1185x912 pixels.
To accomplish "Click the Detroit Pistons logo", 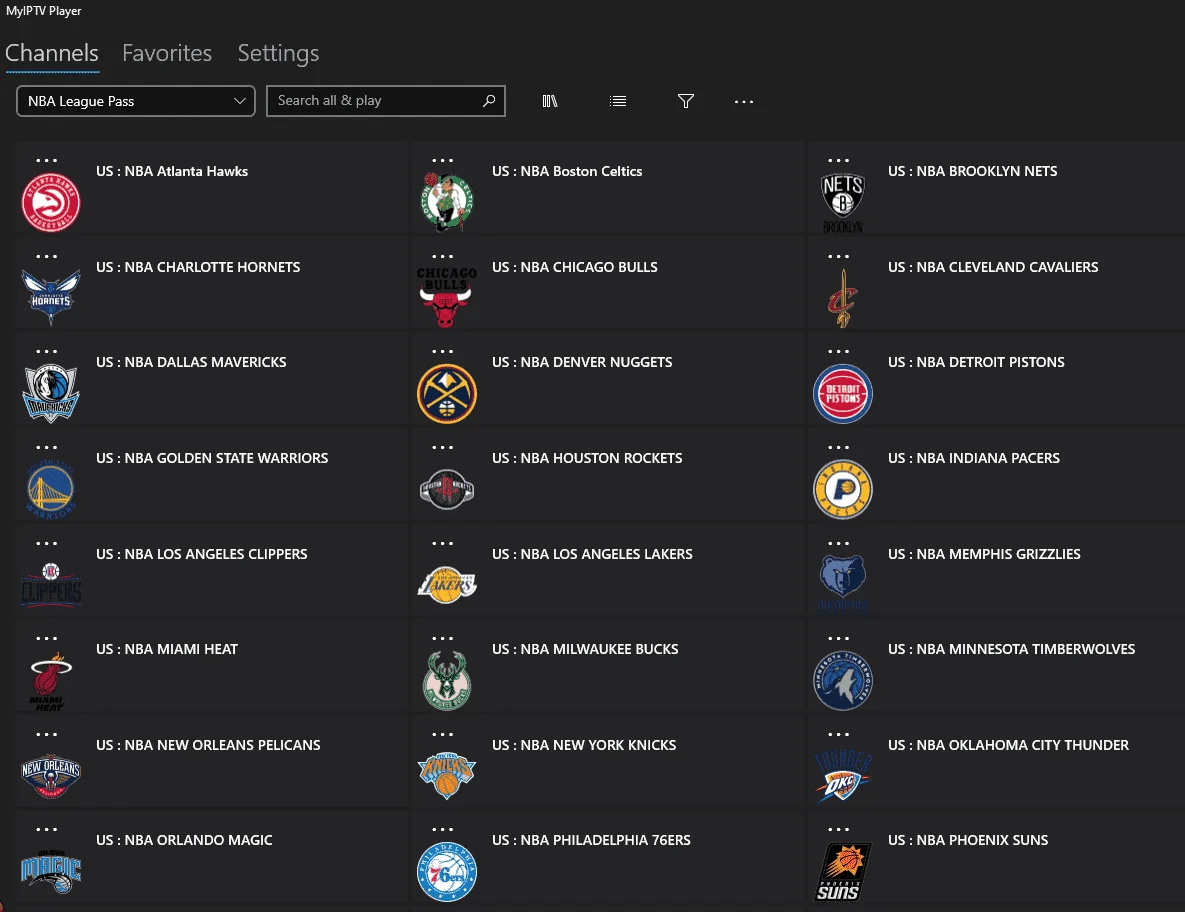I will [843, 394].
